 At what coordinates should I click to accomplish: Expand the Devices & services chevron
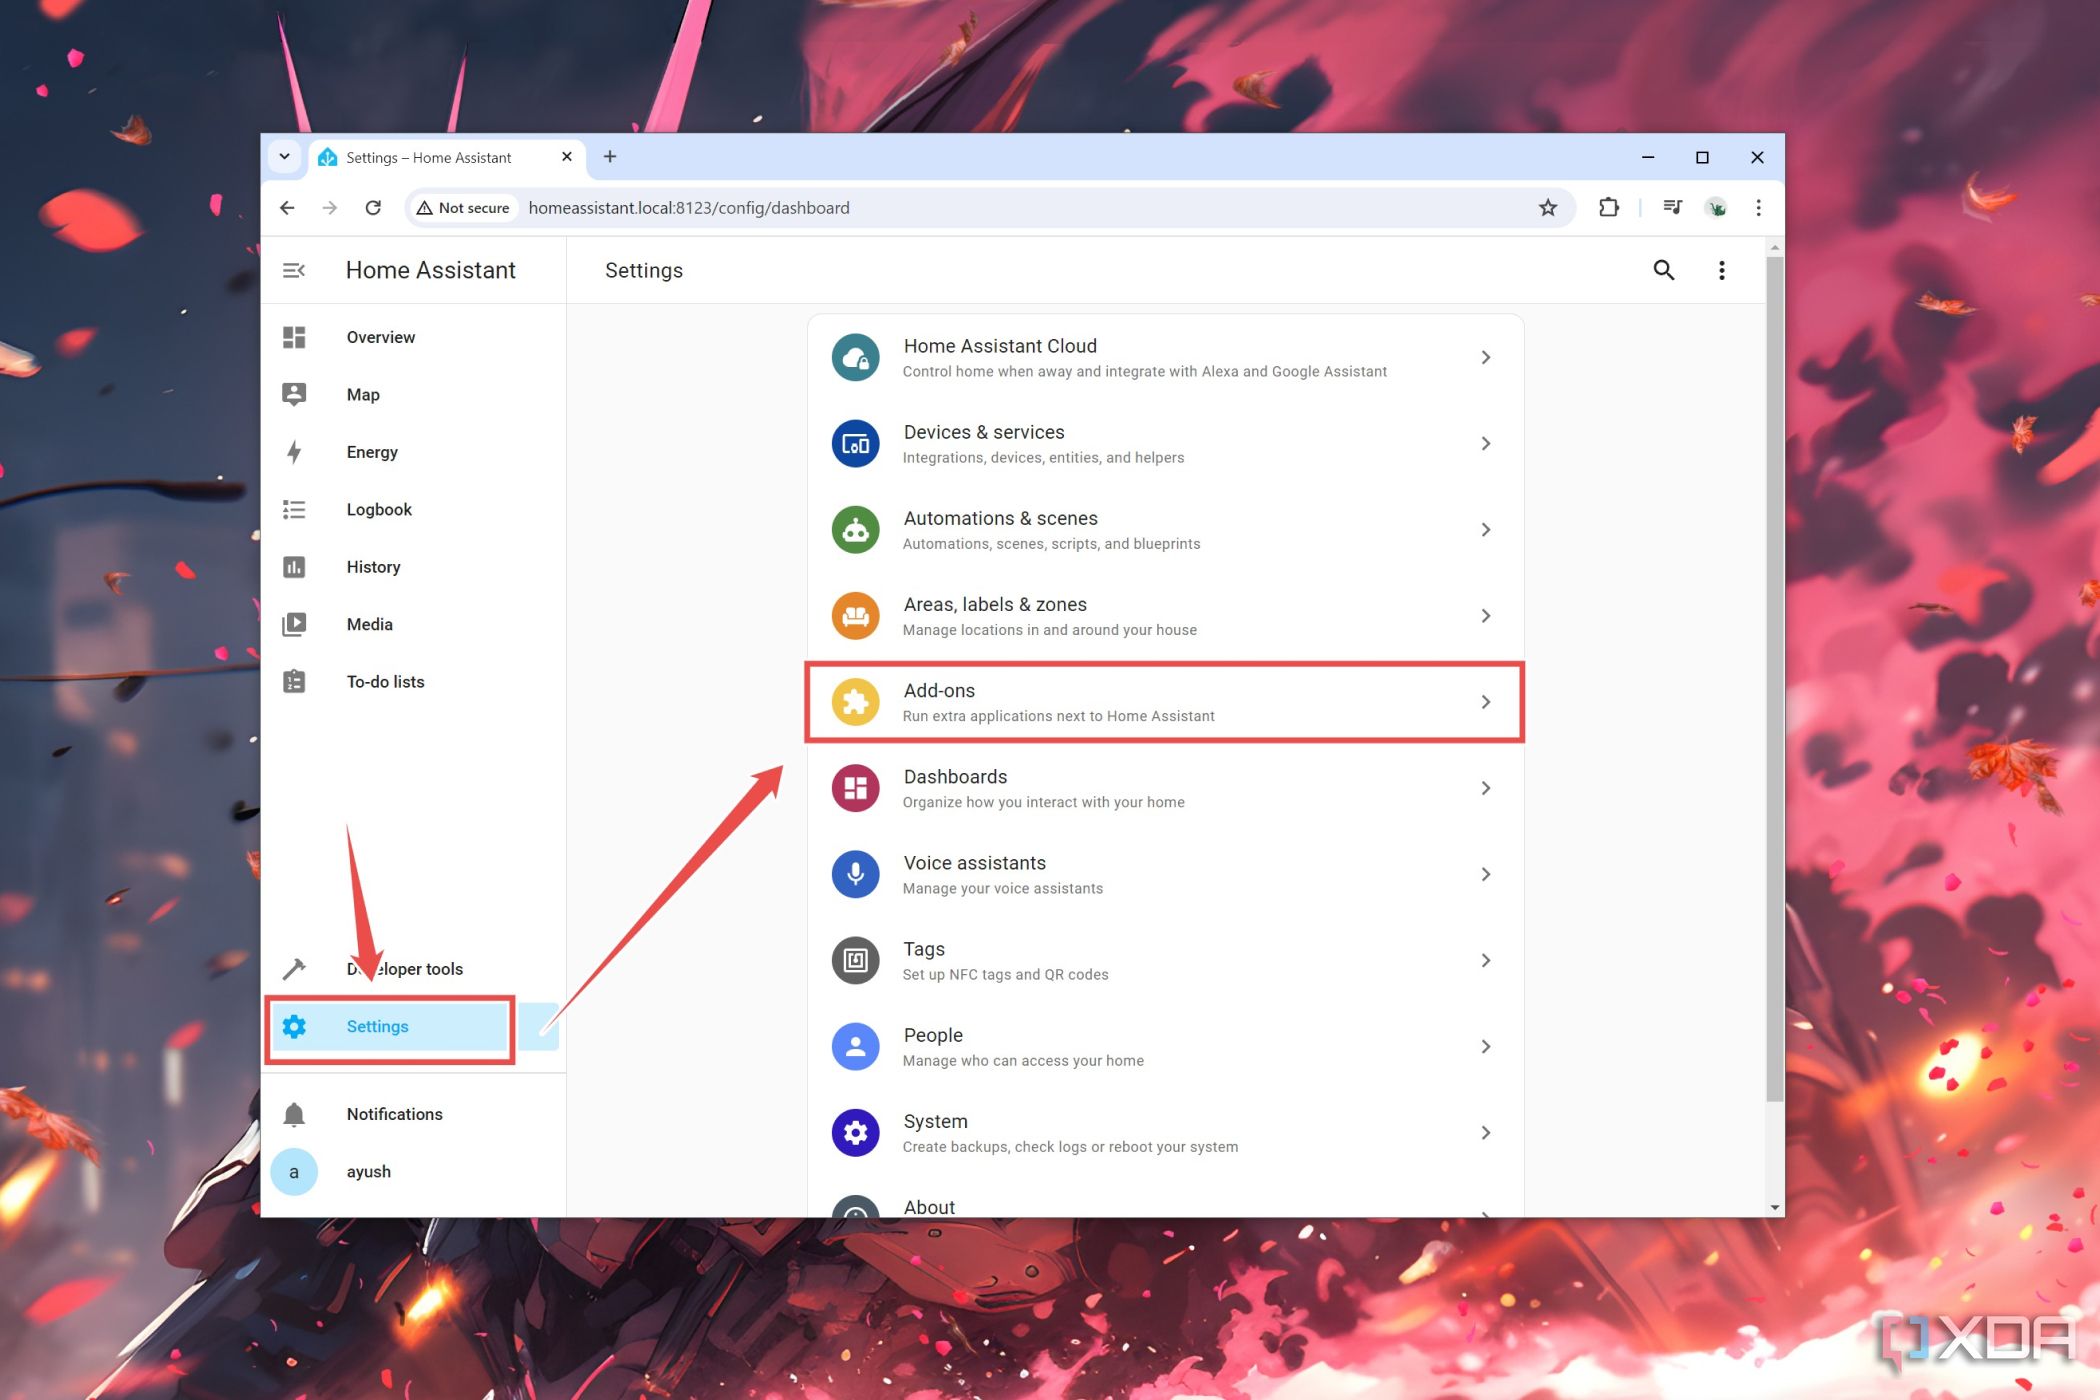[x=1484, y=442]
